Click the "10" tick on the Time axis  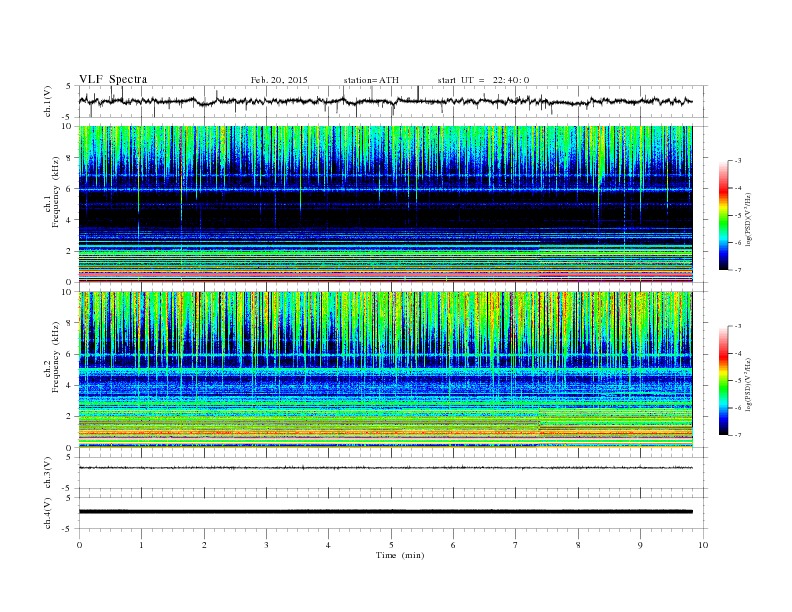tap(703, 545)
